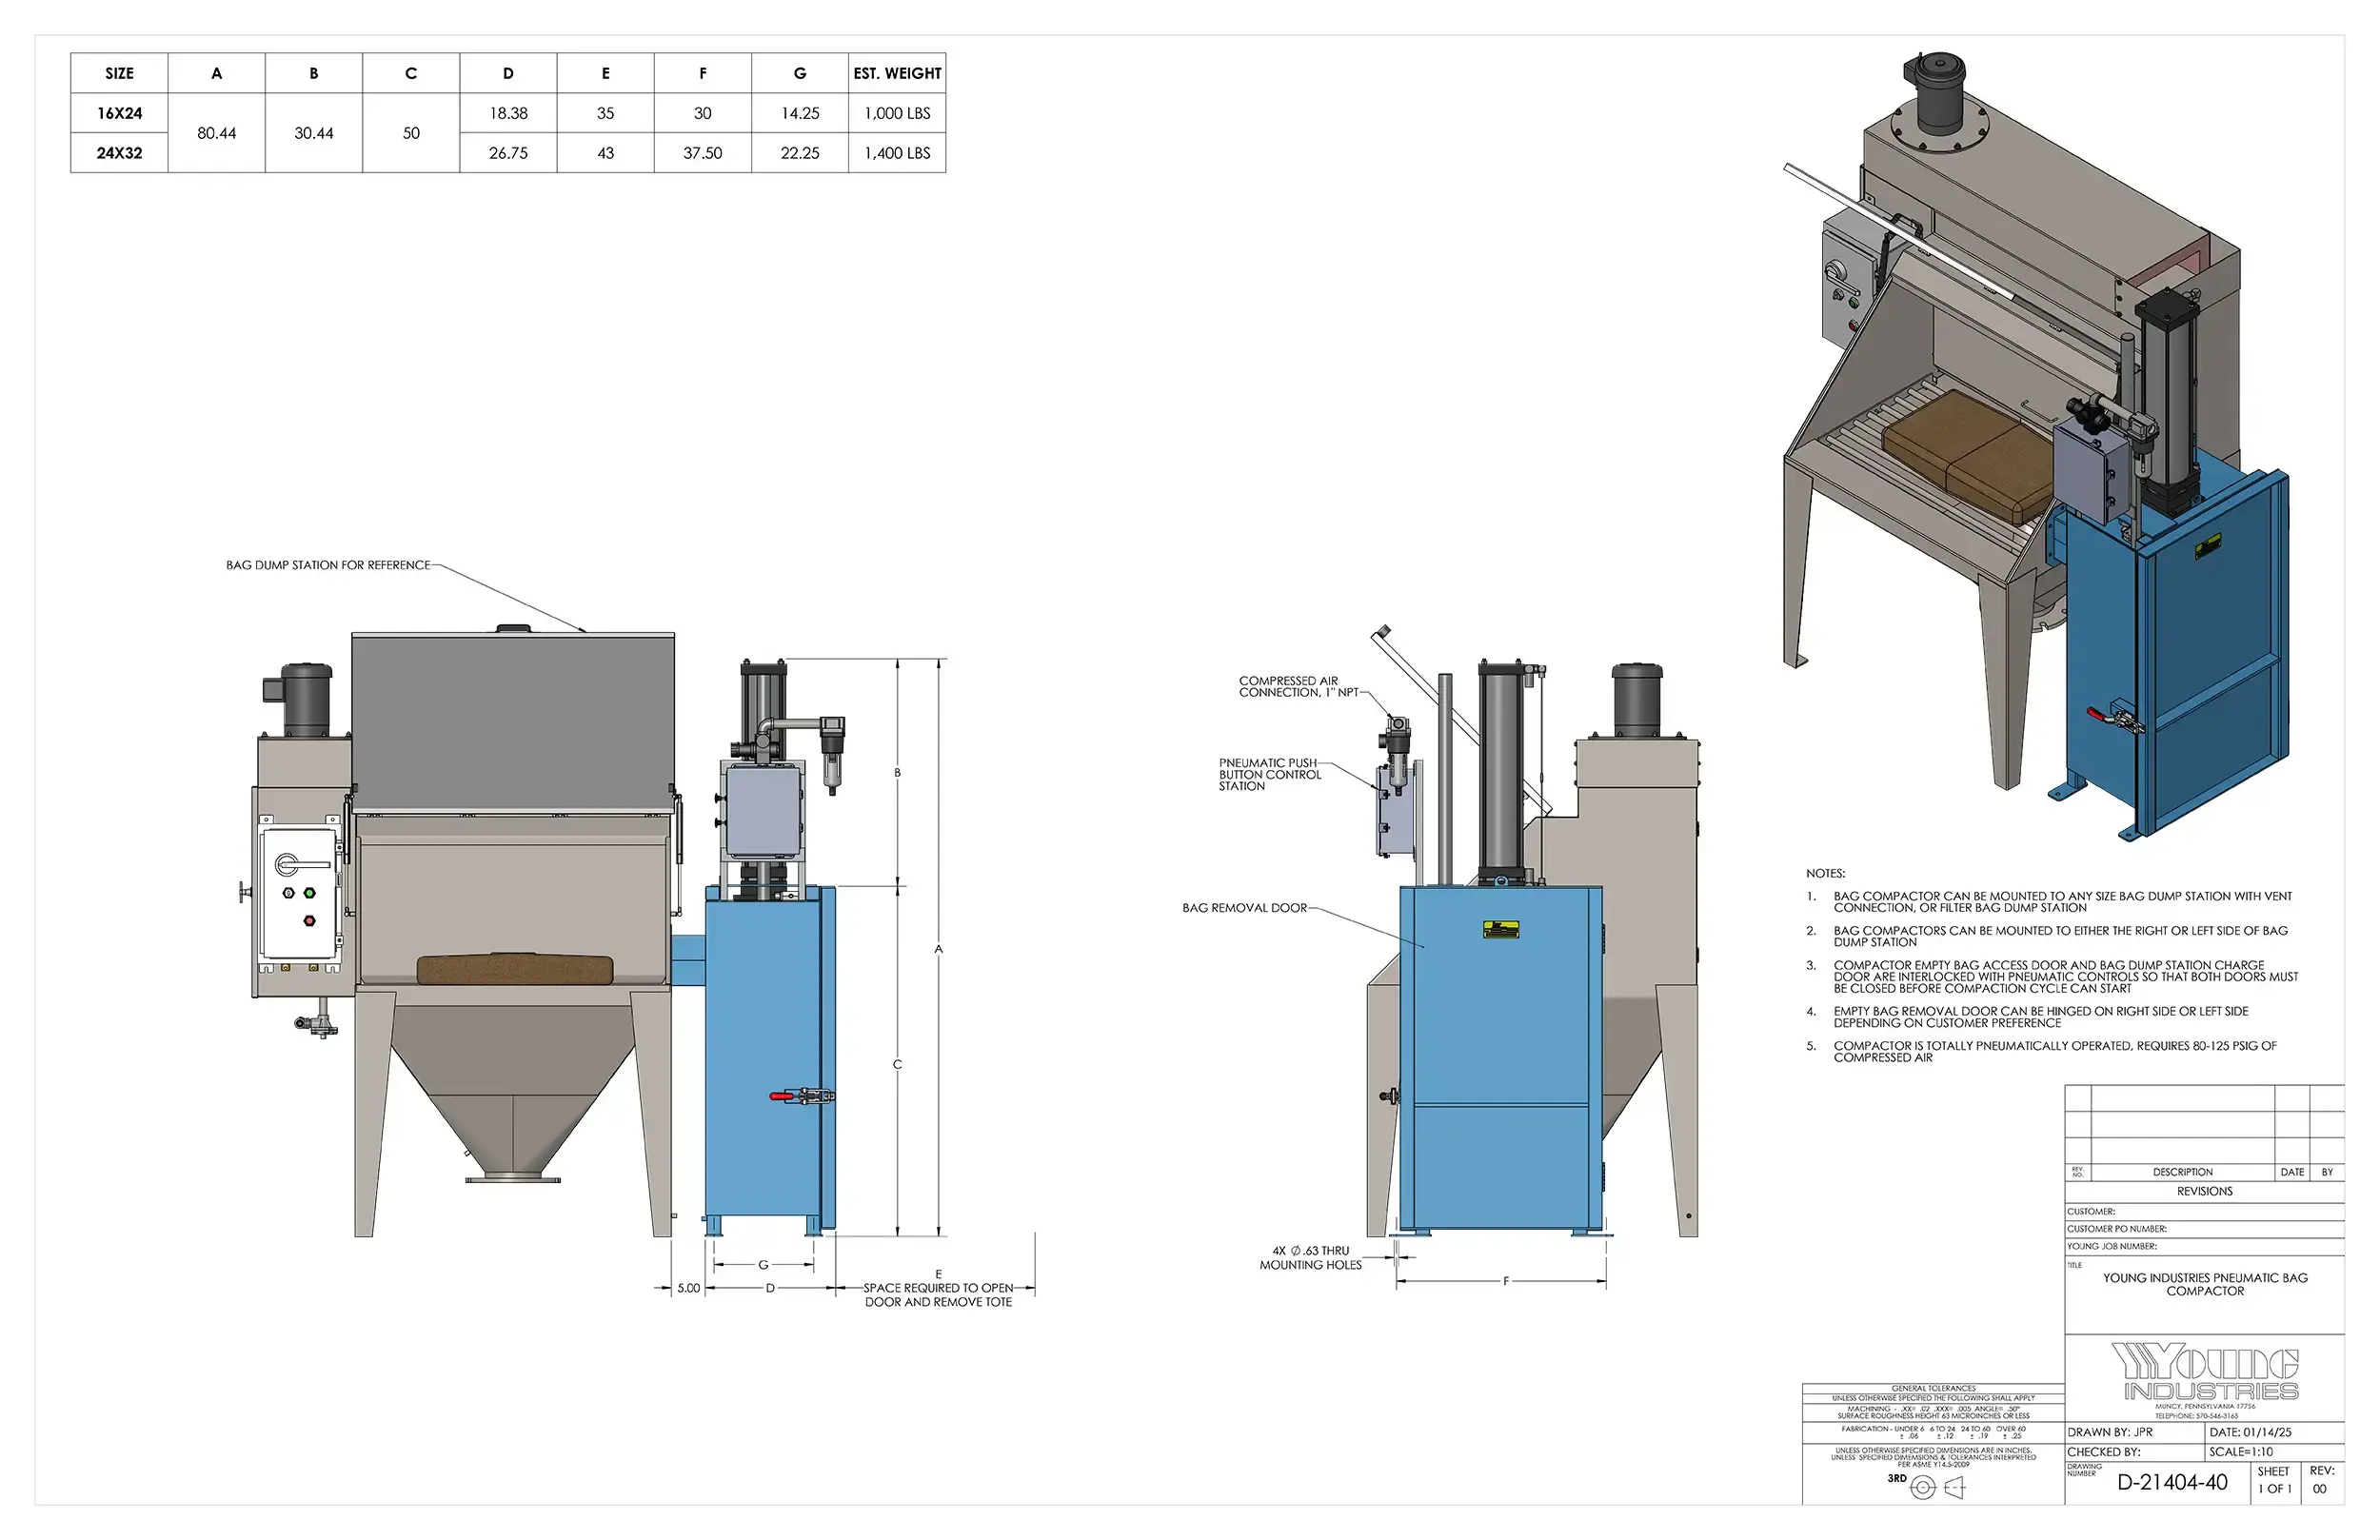Click the 1,400 LBS weight cell
The image size is (2380, 1540).
(x=897, y=153)
